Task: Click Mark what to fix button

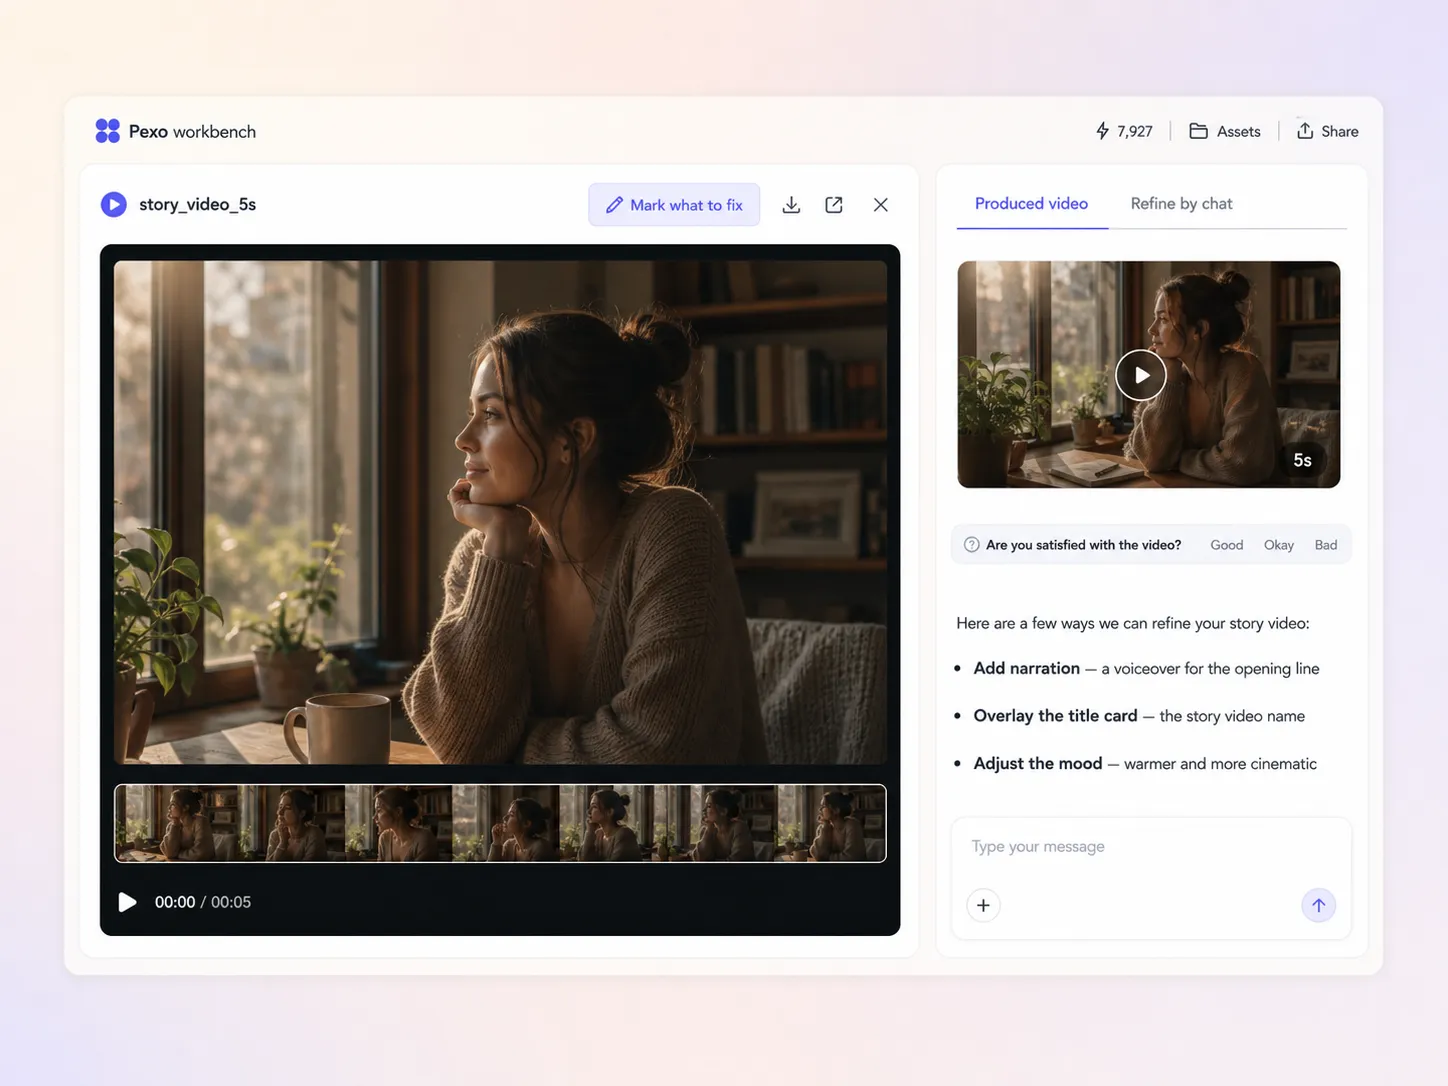Action: (674, 204)
